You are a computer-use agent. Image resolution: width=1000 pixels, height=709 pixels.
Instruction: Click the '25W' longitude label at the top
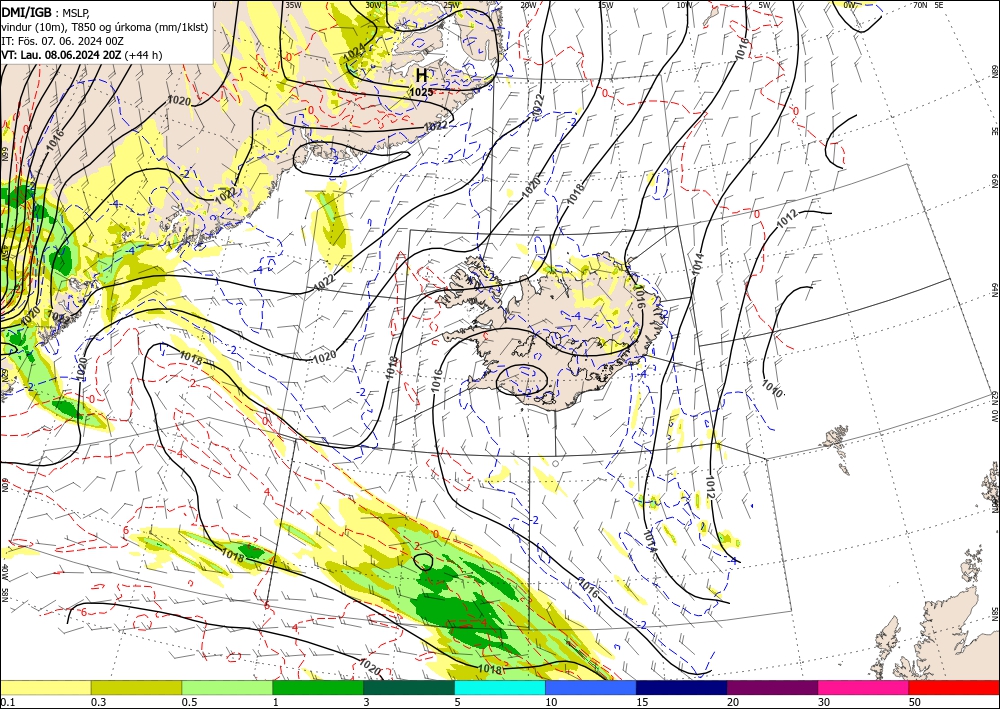pos(452,5)
